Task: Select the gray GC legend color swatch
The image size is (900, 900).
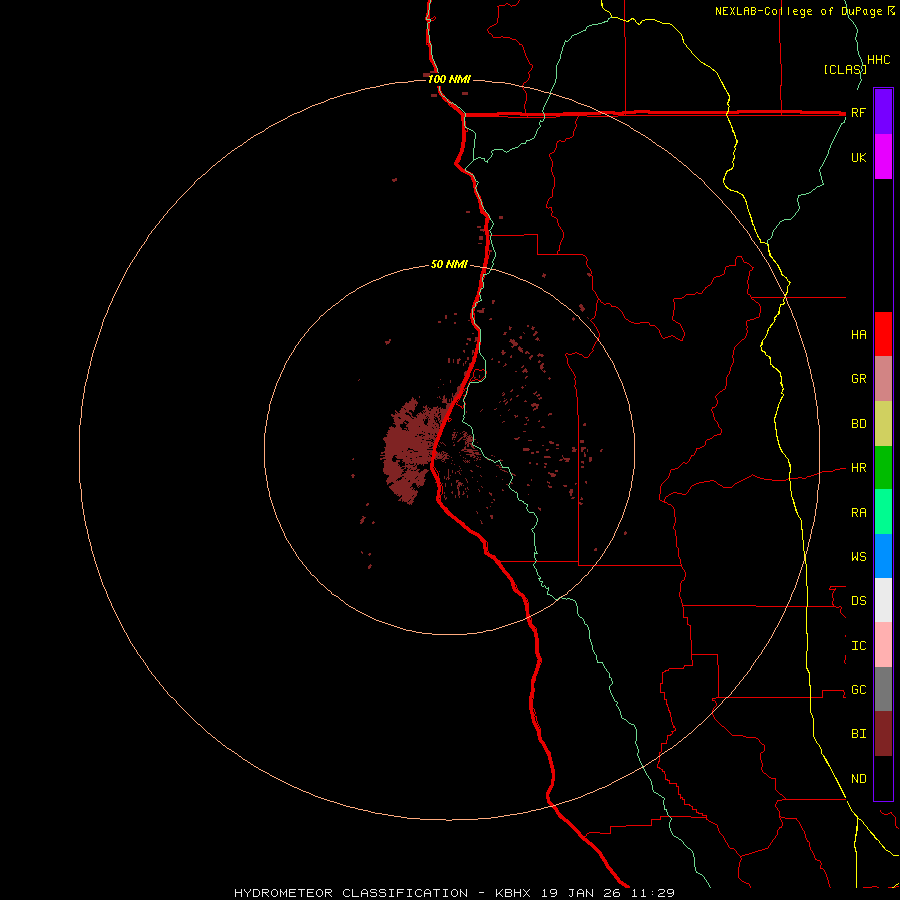Action: tap(883, 689)
